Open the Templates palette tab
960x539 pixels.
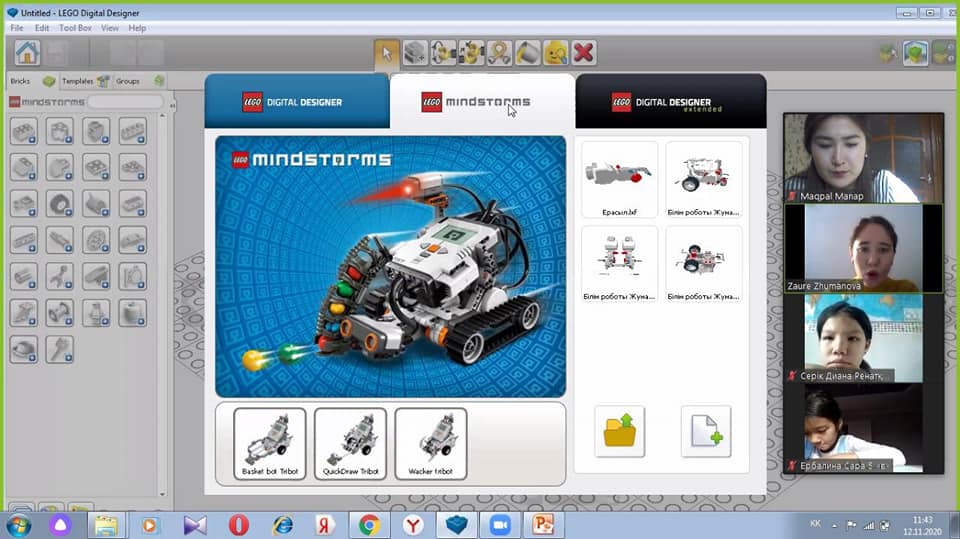[76, 81]
